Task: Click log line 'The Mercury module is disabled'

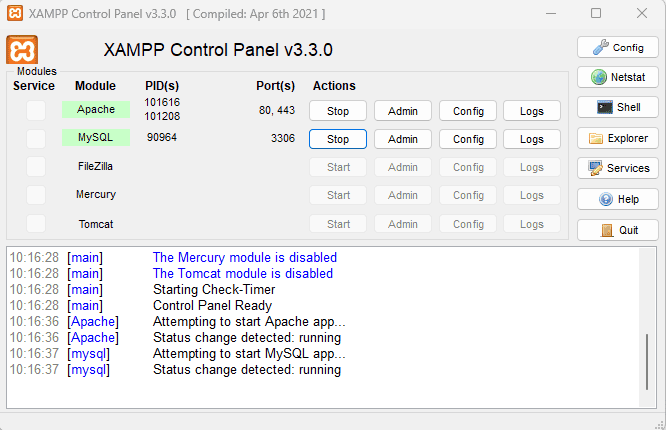Action: tap(245, 257)
